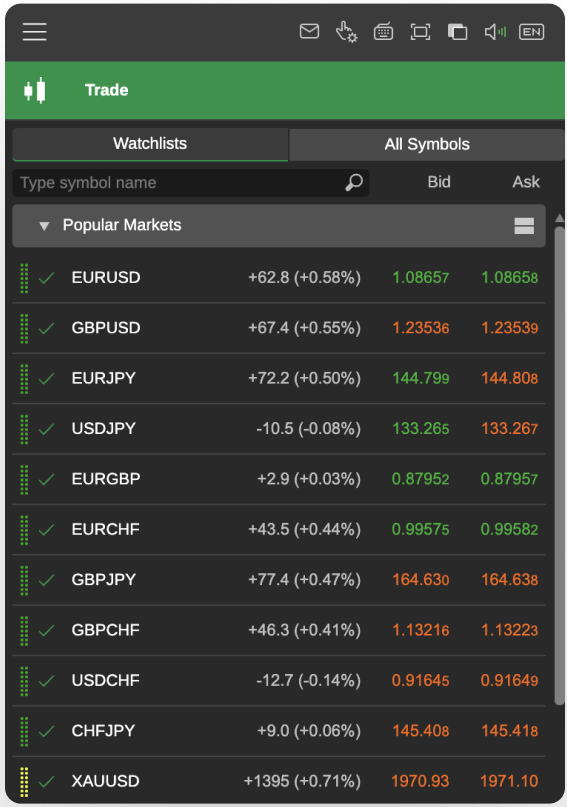This screenshot has width=567, height=807.
Task: Toggle the GBPCHF checkmark
Action: coord(47,630)
